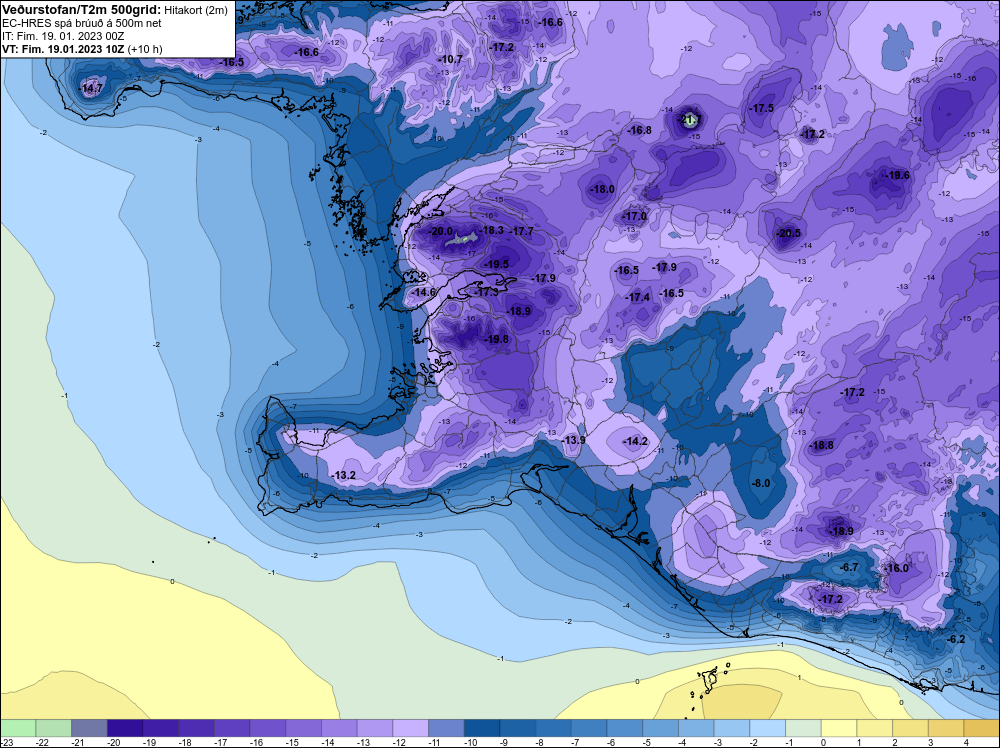Click the -17.3 temperature value
Image resolution: width=1000 pixels, height=748 pixels.
click(487, 291)
